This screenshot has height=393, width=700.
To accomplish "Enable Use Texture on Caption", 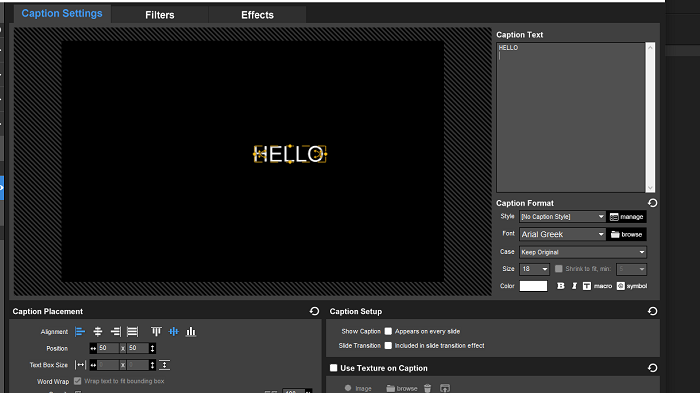I will [x=333, y=368].
